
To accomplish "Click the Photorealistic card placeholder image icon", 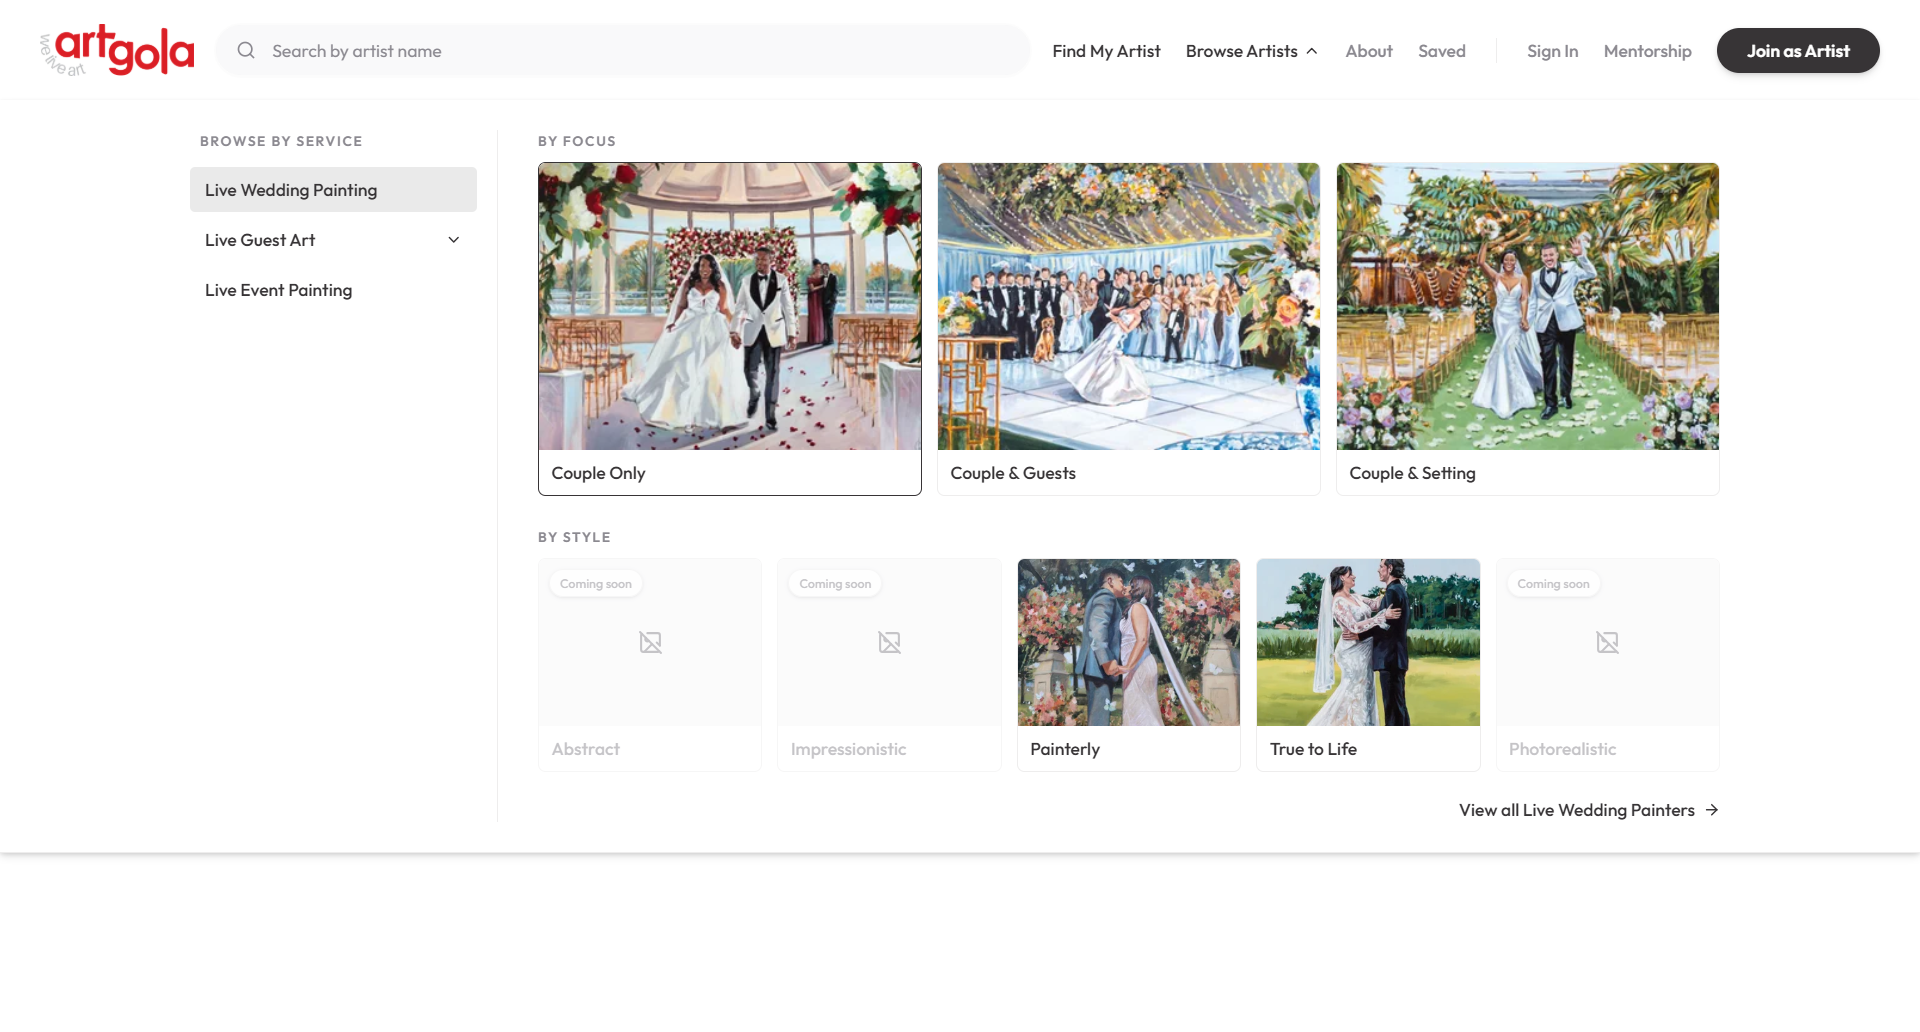I will click(x=1607, y=642).
